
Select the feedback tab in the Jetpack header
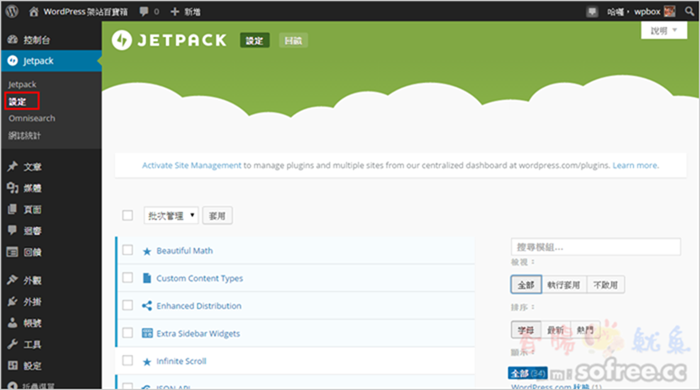click(293, 41)
